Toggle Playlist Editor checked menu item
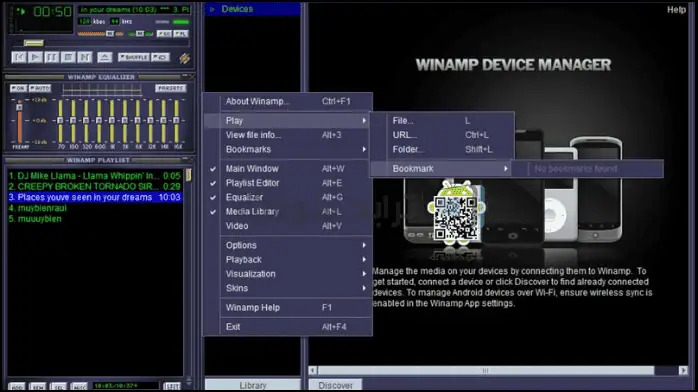Screen dimensions: 698x392 point(288,183)
